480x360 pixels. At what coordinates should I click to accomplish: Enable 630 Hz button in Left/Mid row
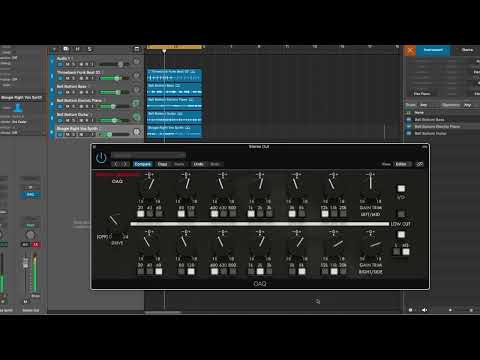(224, 214)
